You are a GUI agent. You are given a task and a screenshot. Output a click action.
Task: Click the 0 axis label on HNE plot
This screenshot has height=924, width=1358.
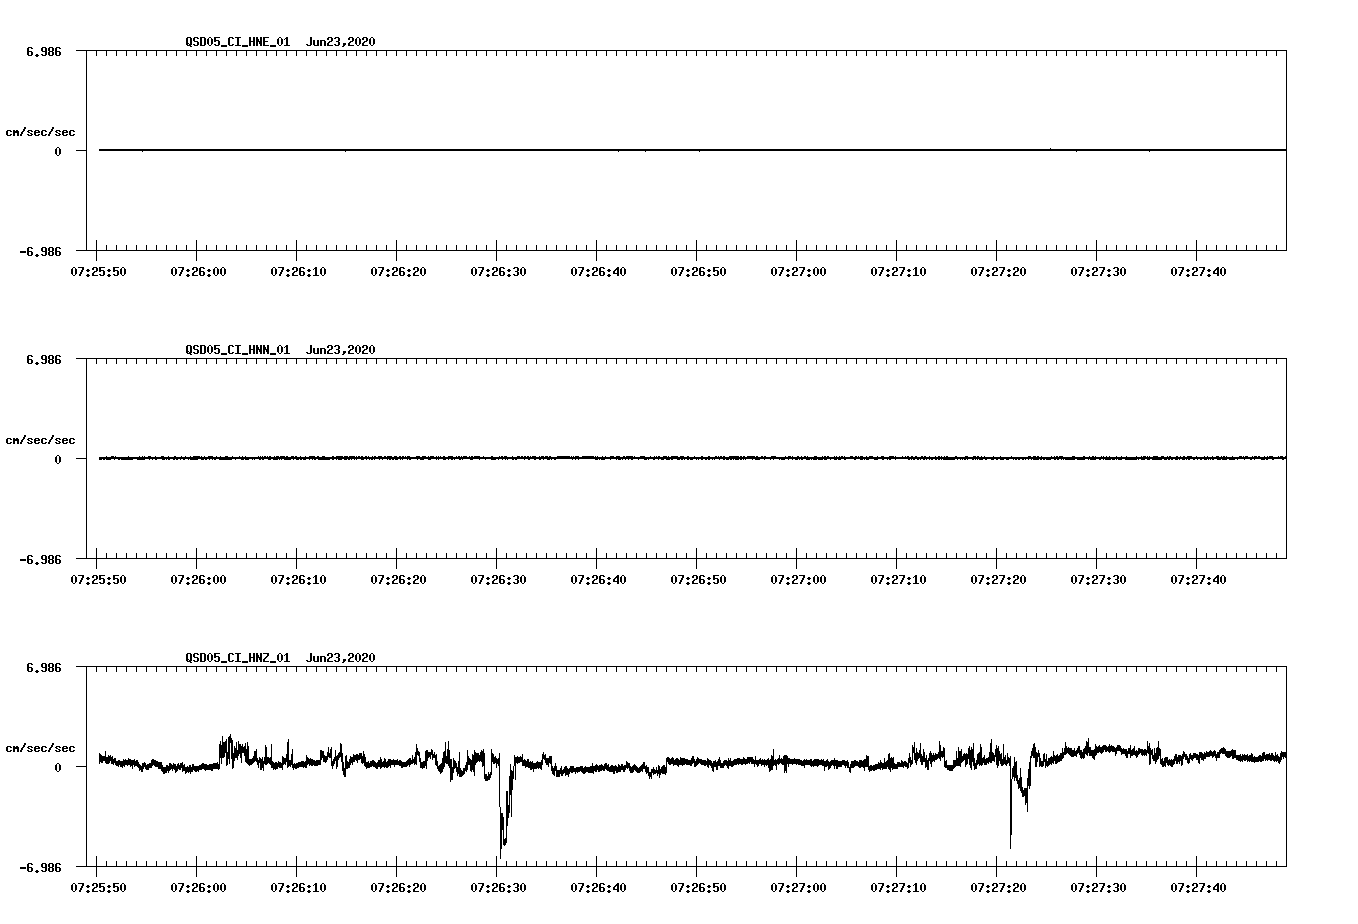(x=58, y=151)
